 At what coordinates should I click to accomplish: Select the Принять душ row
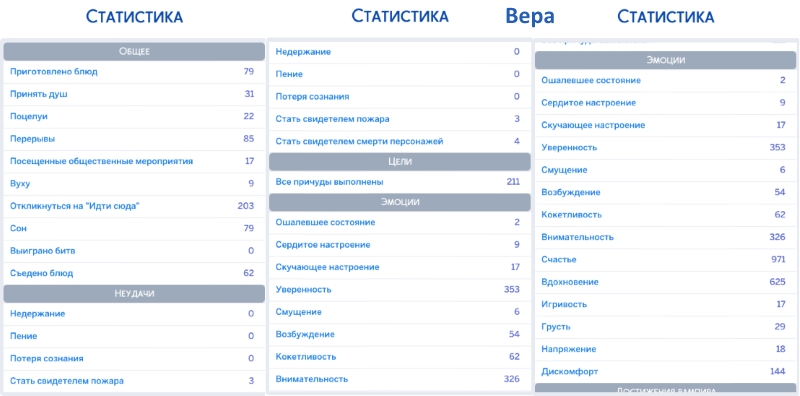tap(134, 94)
